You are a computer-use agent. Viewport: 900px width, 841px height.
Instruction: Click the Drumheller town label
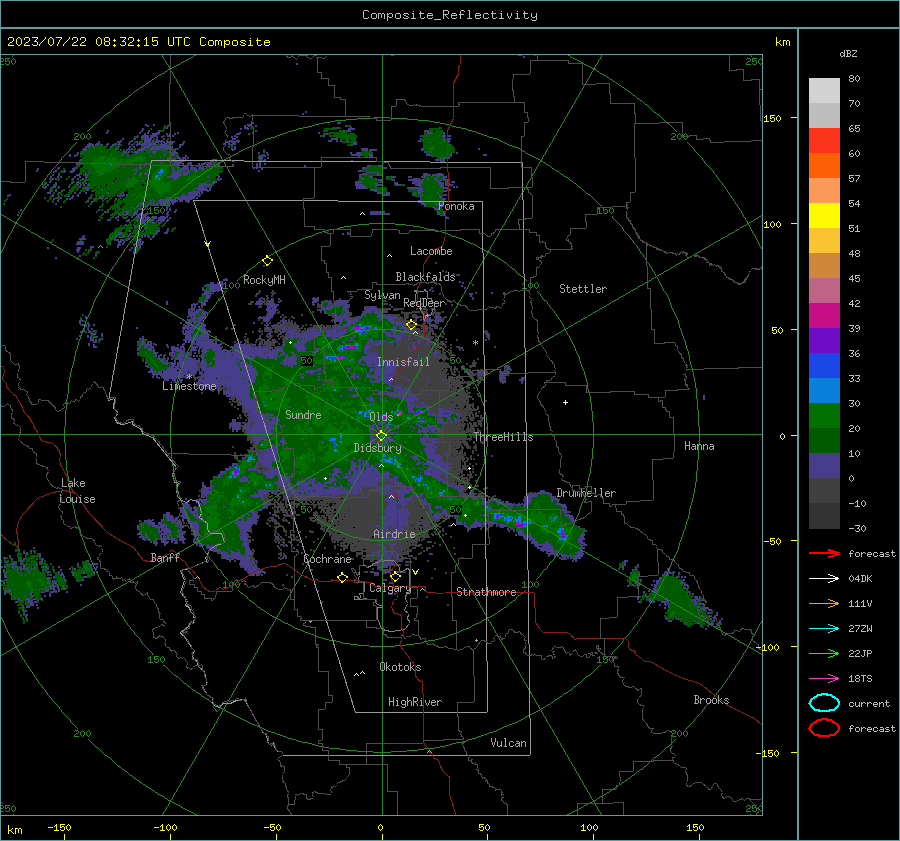tap(586, 493)
